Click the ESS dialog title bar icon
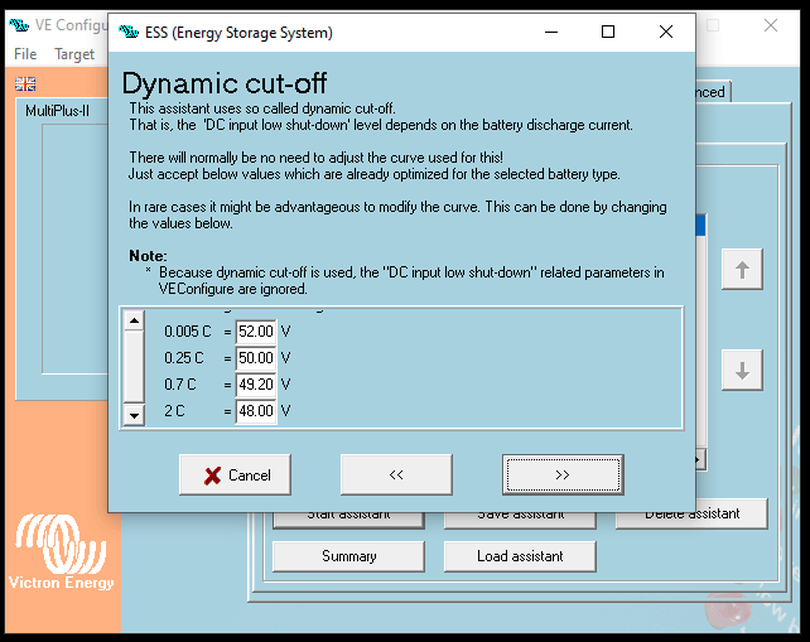 129,32
